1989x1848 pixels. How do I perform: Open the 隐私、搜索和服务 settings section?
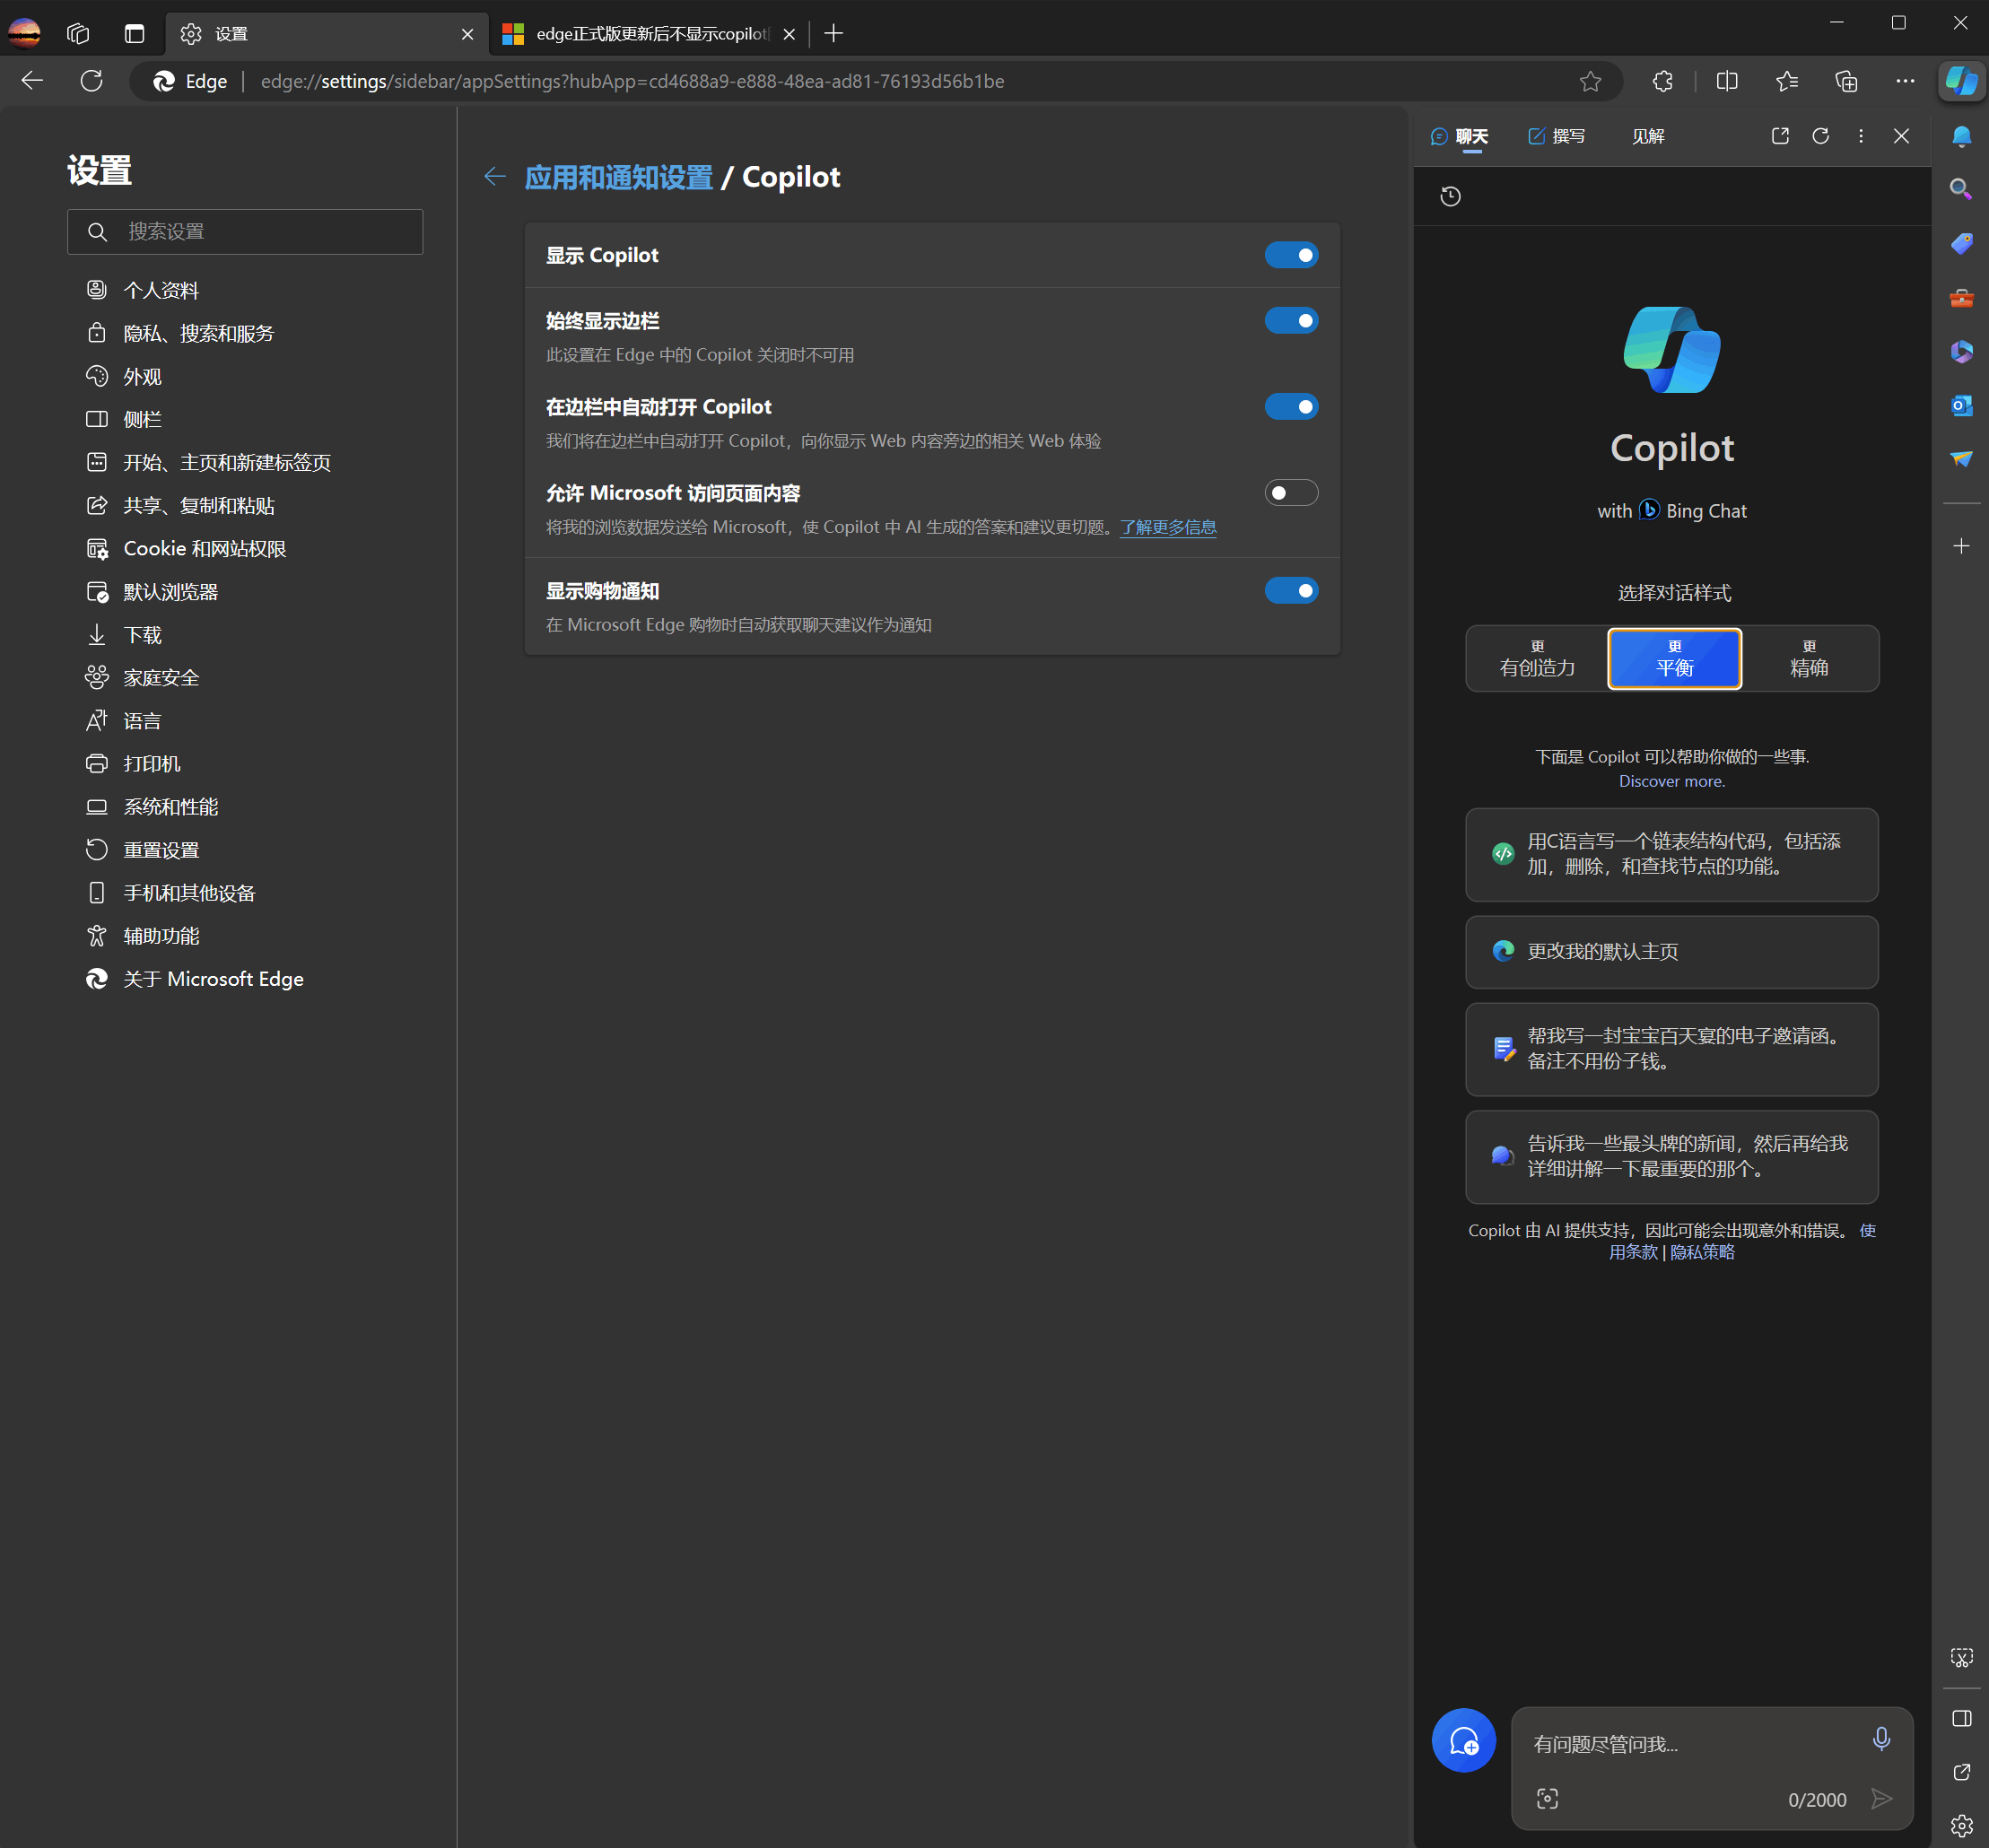[x=198, y=333]
